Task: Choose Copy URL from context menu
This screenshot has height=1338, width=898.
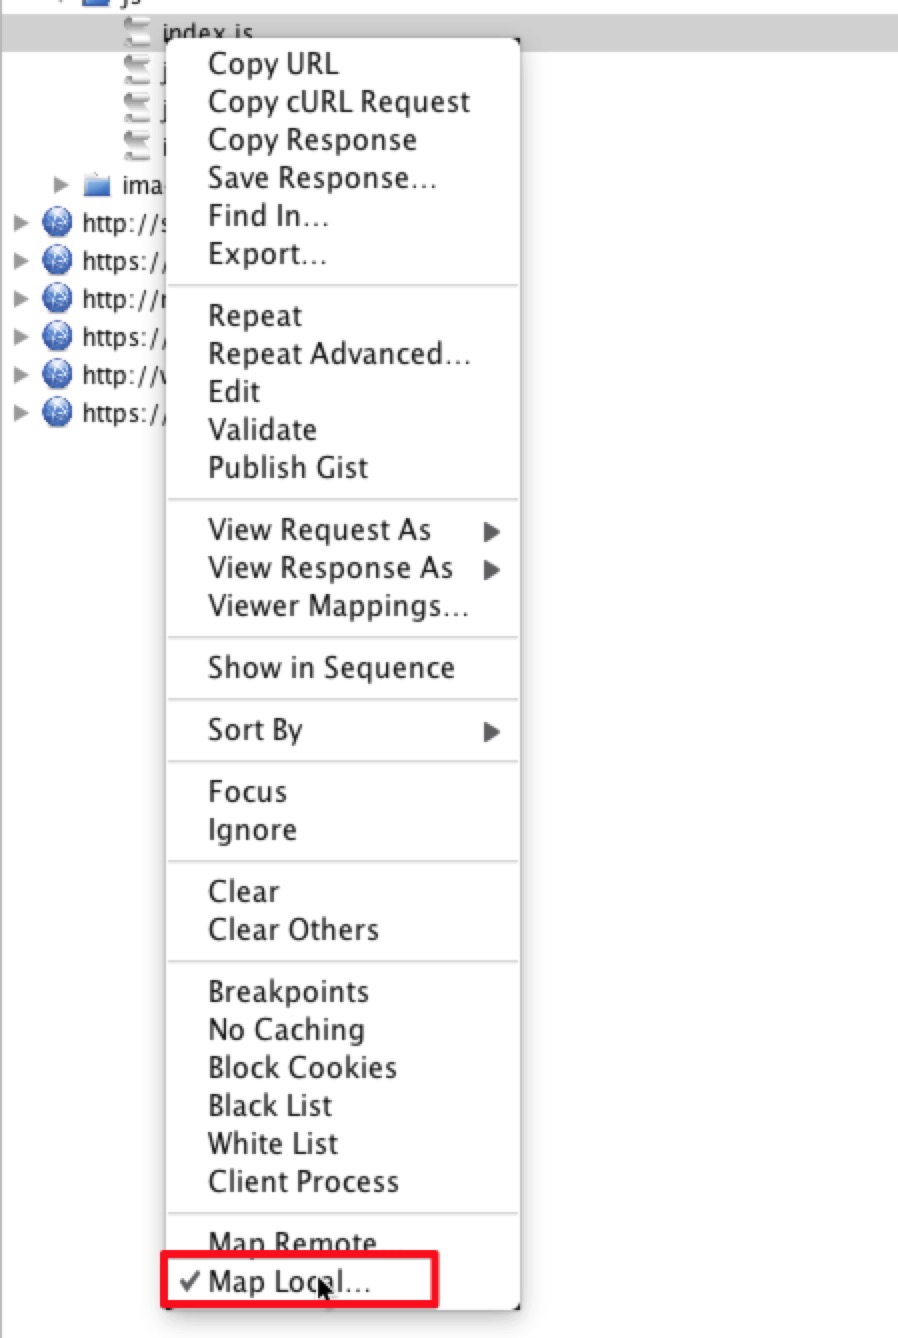Action: coord(273,64)
